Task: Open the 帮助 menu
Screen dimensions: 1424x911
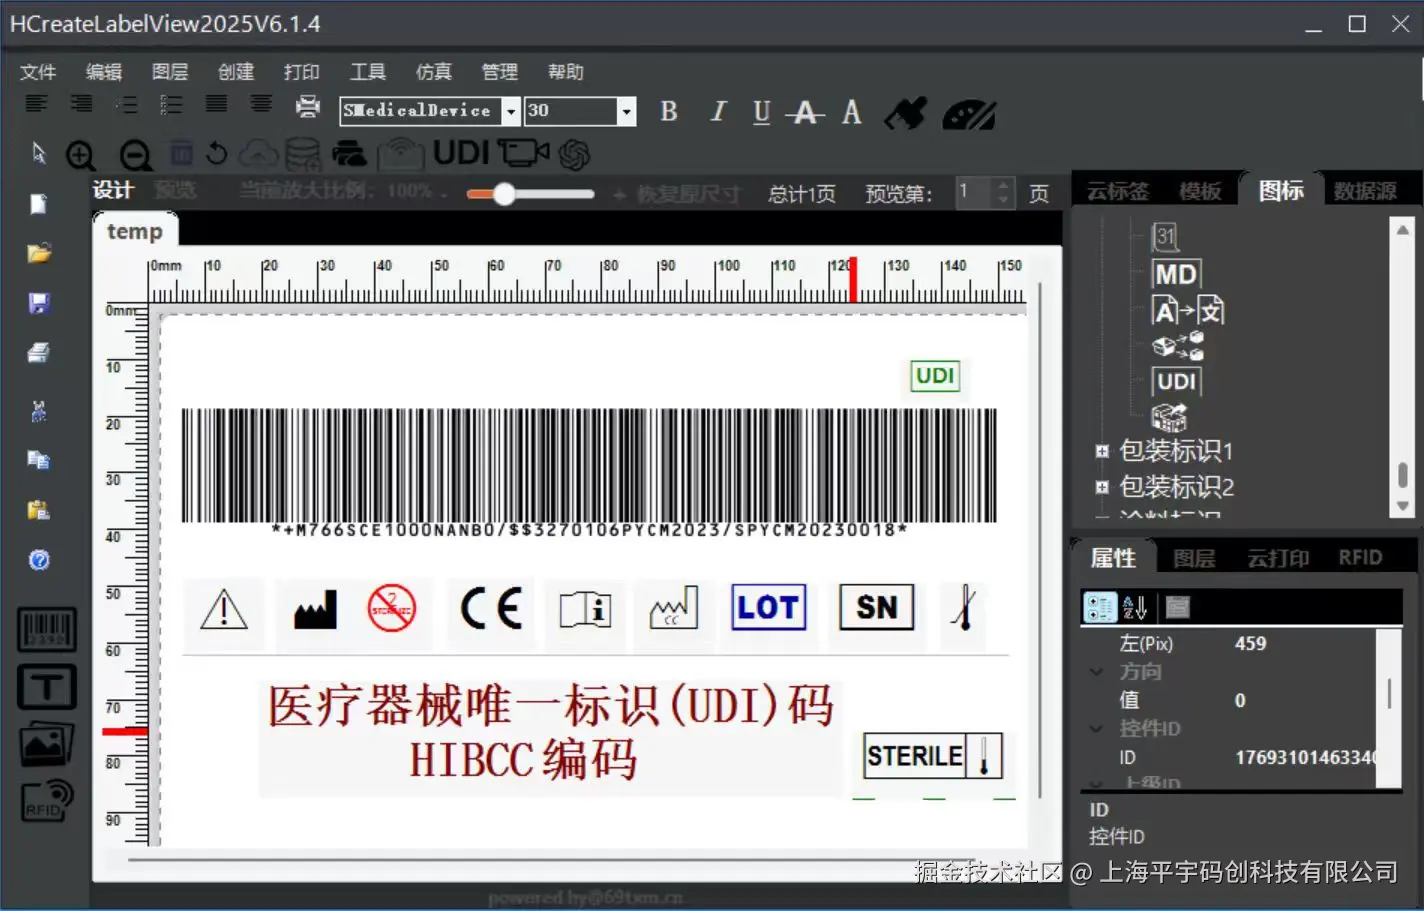Action: point(566,72)
